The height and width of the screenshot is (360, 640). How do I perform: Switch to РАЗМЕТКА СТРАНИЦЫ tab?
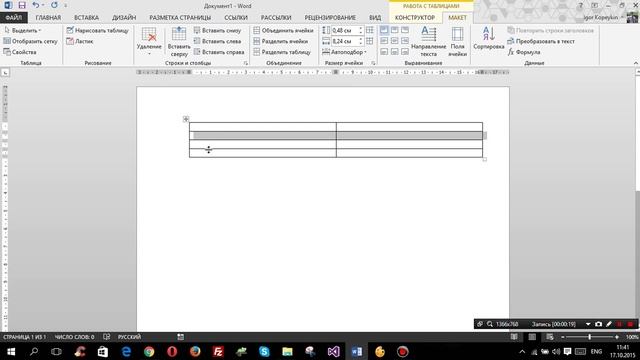180,18
